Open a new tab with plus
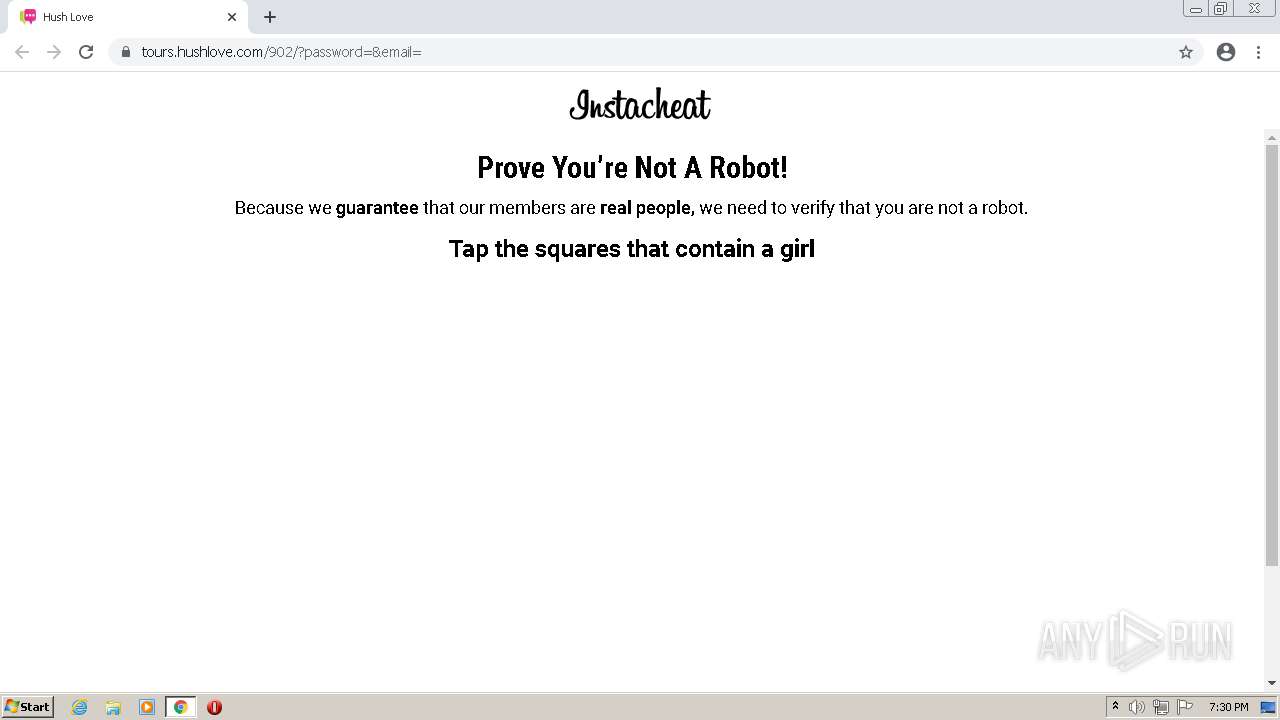This screenshot has width=1280, height=720. [270, 17]
